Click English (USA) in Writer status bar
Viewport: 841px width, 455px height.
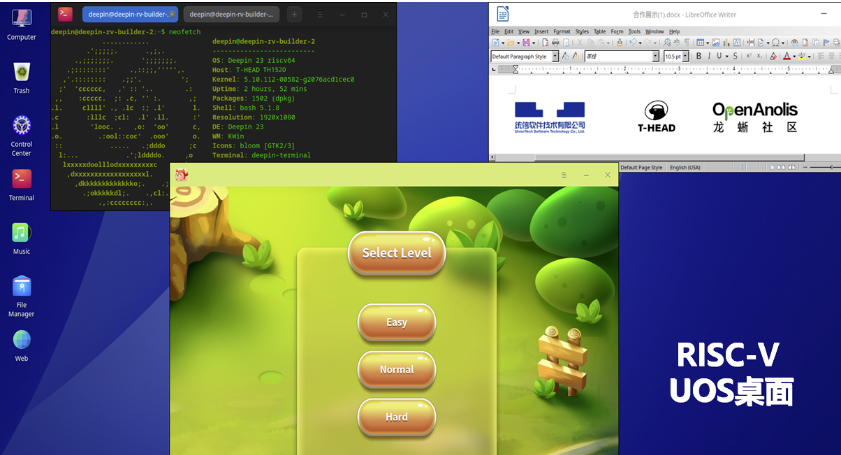tap(685, 167)
